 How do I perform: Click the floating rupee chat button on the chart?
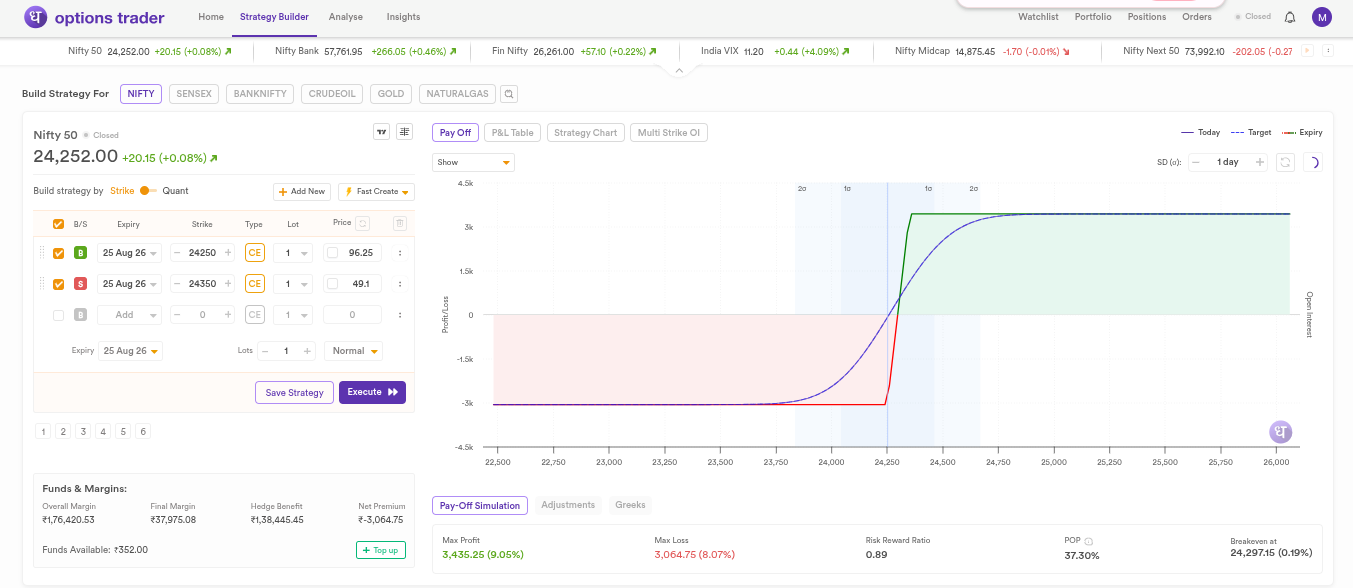(1281, 432)
